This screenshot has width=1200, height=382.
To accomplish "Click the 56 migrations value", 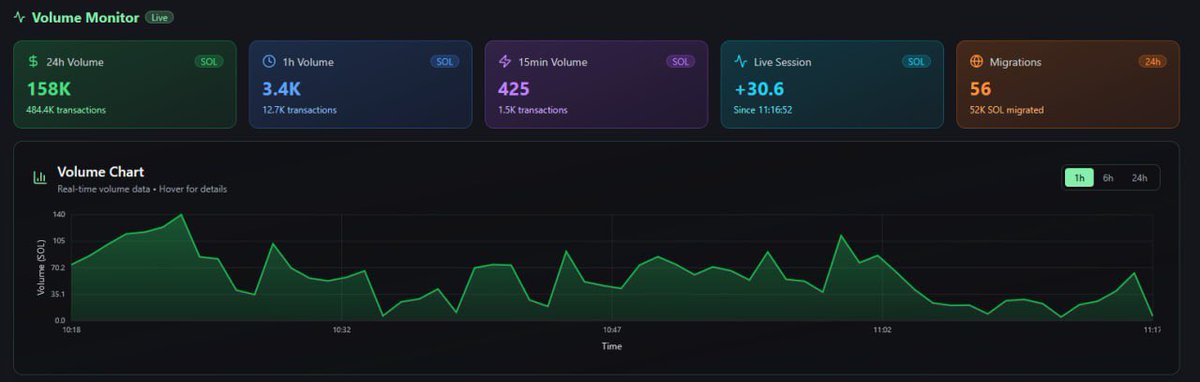I will 981,89.
